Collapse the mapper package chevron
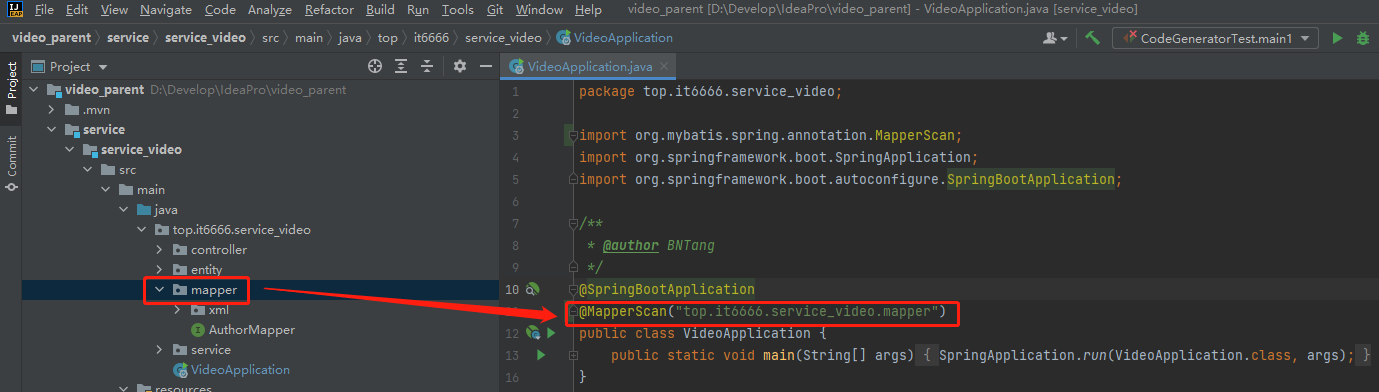Viewport: 1379px width, 392px height. tap(159, 289)
